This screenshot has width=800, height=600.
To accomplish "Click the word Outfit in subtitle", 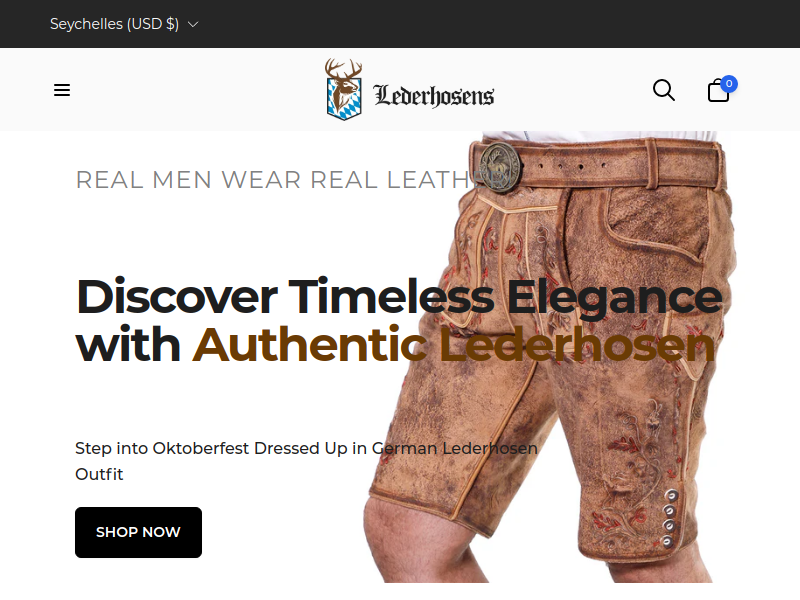I will click(x=99, y=474).
